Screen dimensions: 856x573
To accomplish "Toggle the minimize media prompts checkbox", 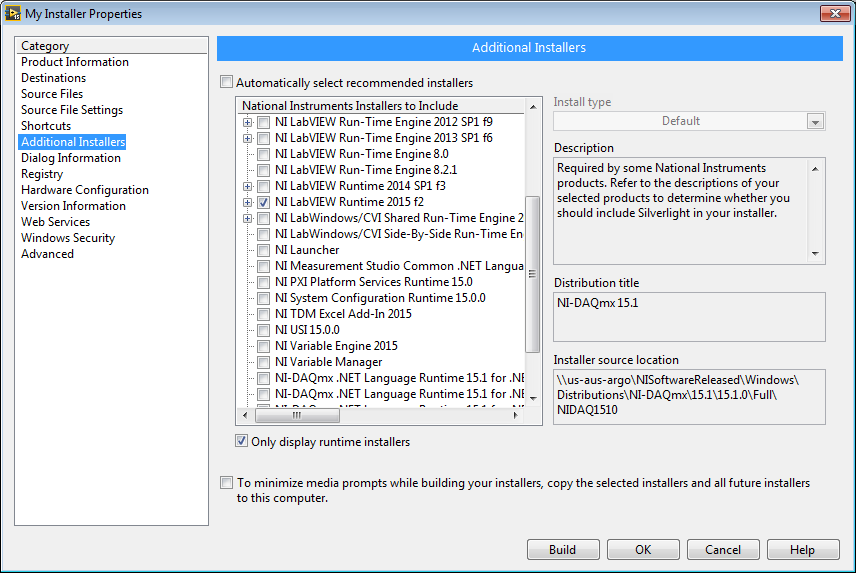I will (226, 482).
